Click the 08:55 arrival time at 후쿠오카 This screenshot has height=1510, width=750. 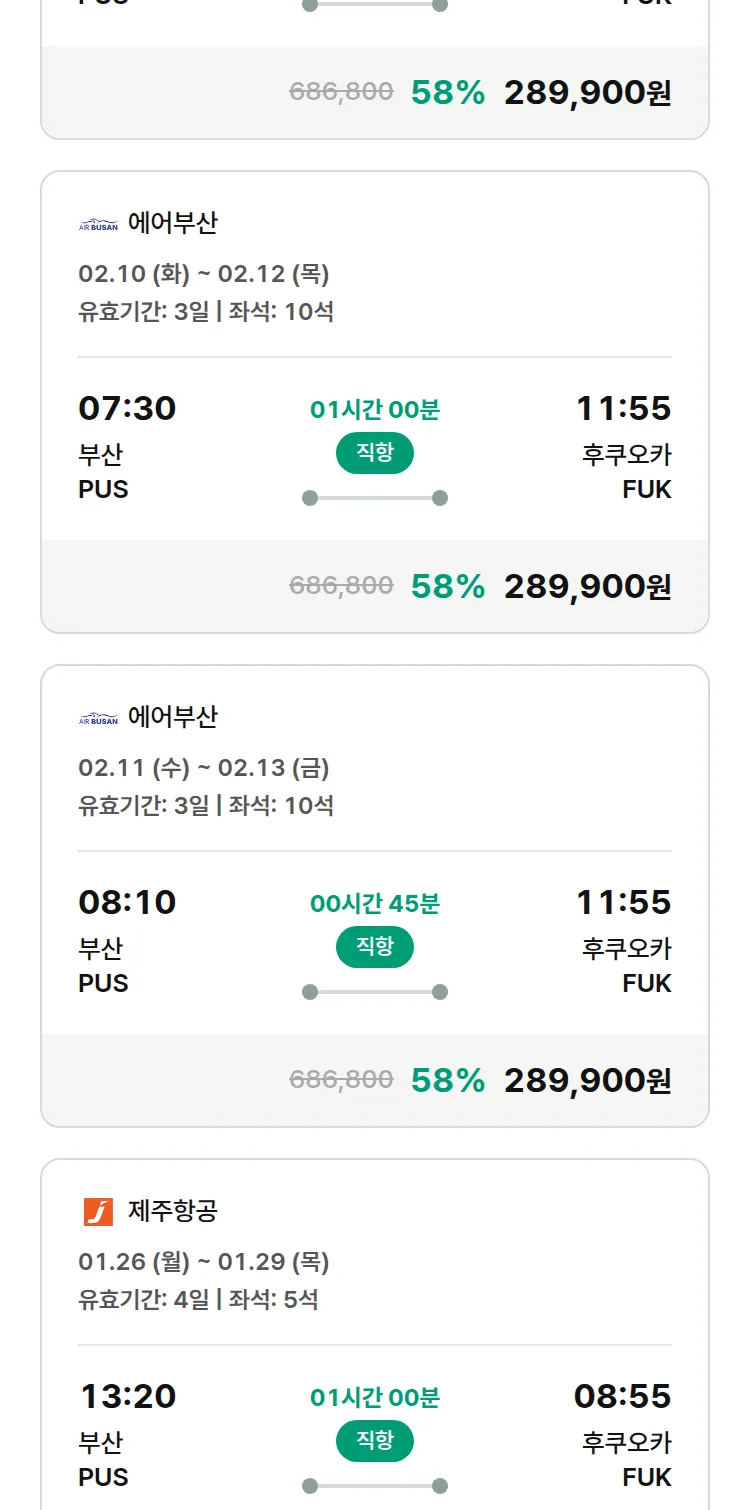(622, 1397)
